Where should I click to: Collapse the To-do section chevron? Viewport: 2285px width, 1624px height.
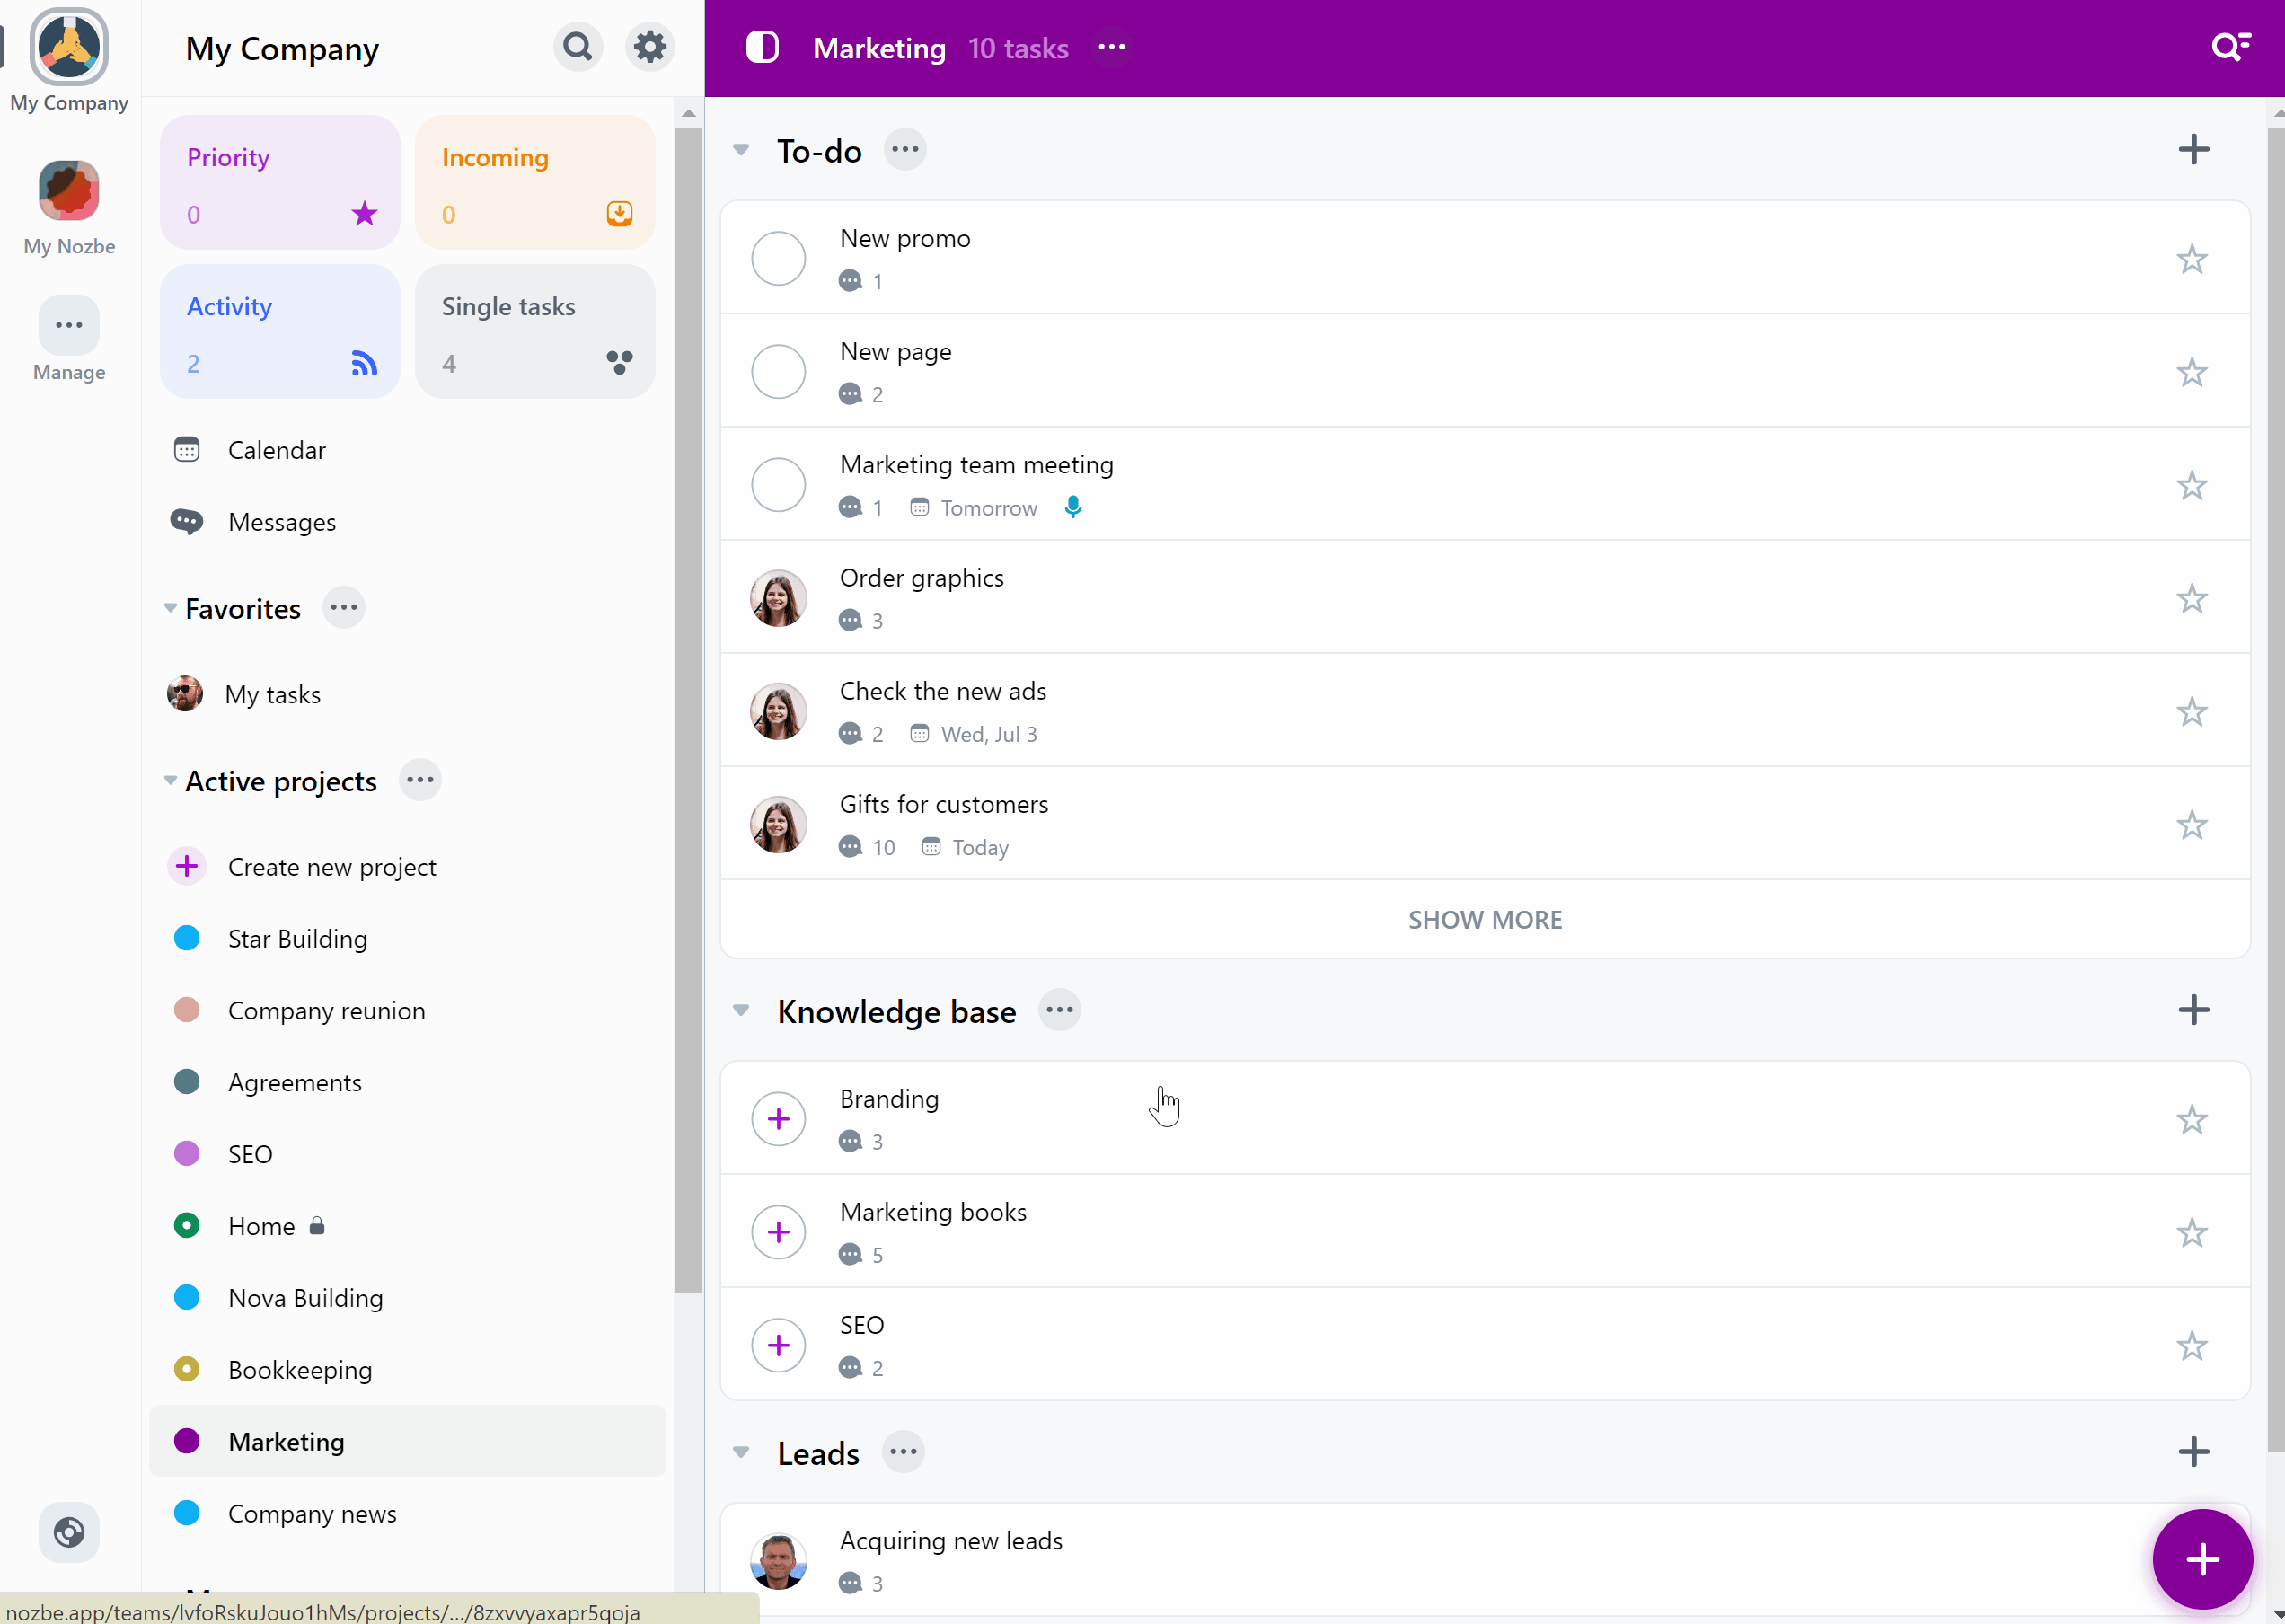(742, 151)
